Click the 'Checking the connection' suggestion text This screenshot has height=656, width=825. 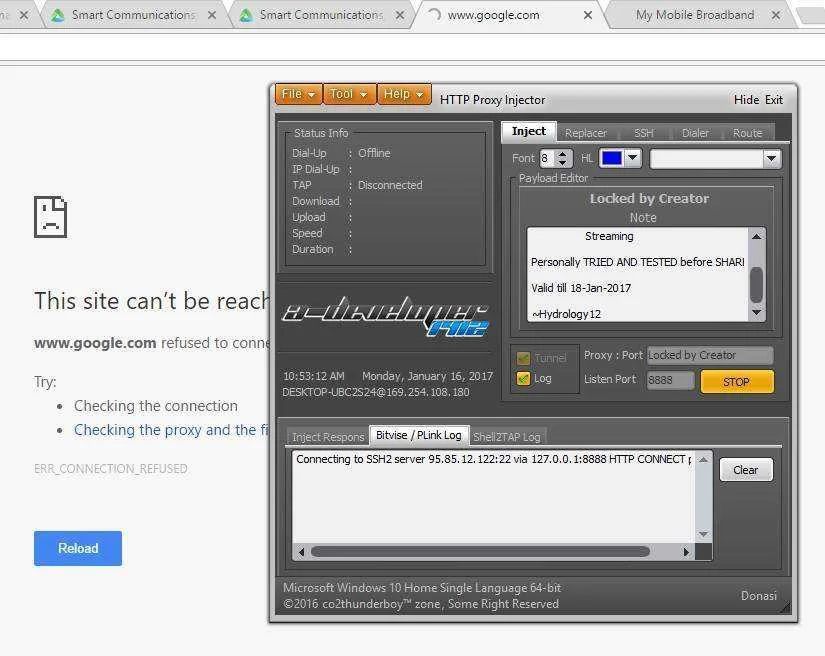point(156,406)
